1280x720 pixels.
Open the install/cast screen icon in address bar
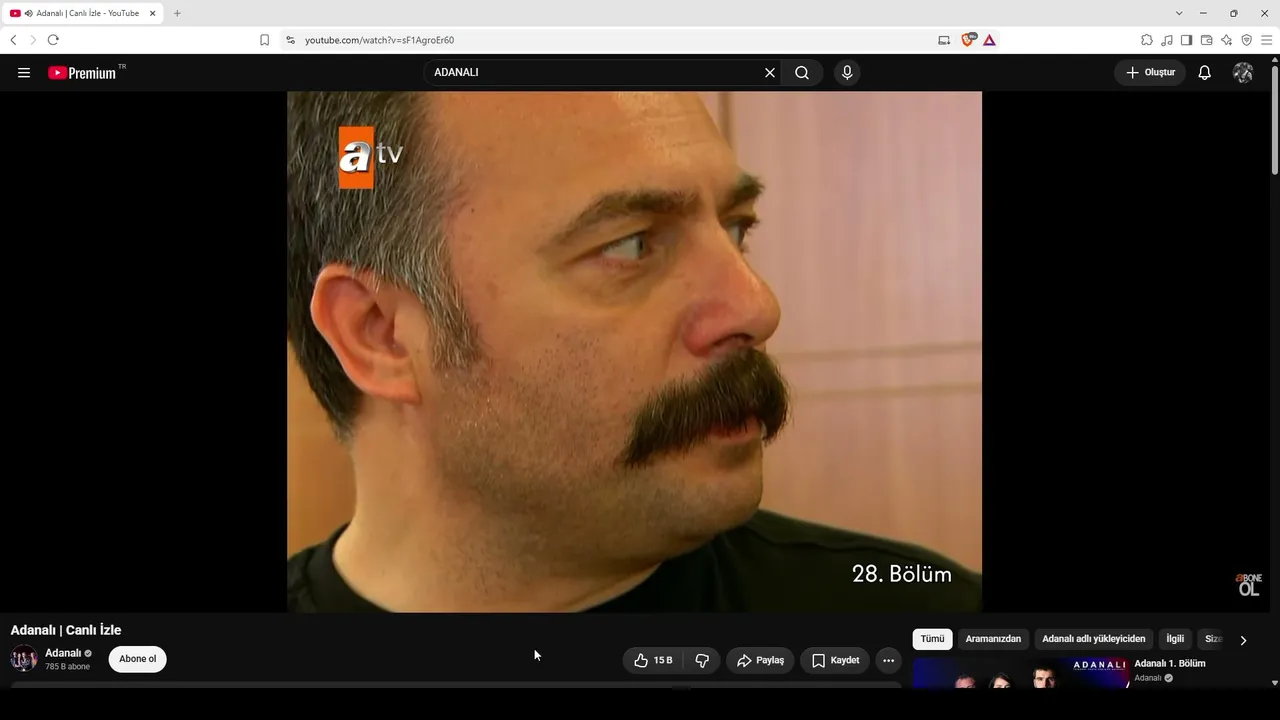944,40
